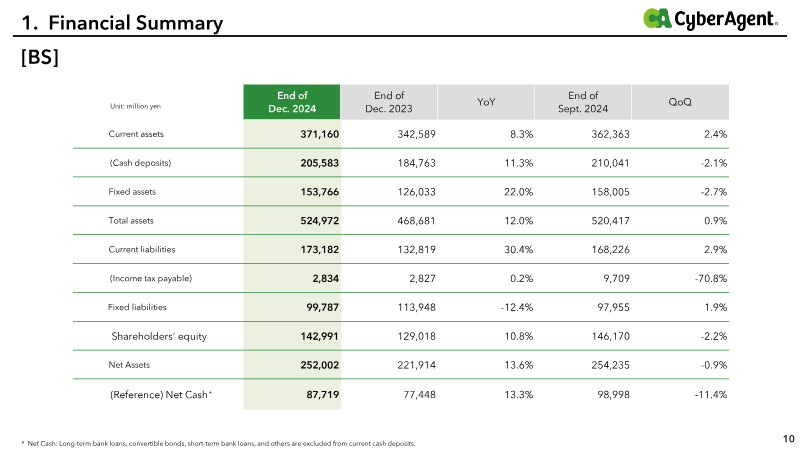Click the CyberAgent logo
This screenshot has width=800, height=450.
710,19
